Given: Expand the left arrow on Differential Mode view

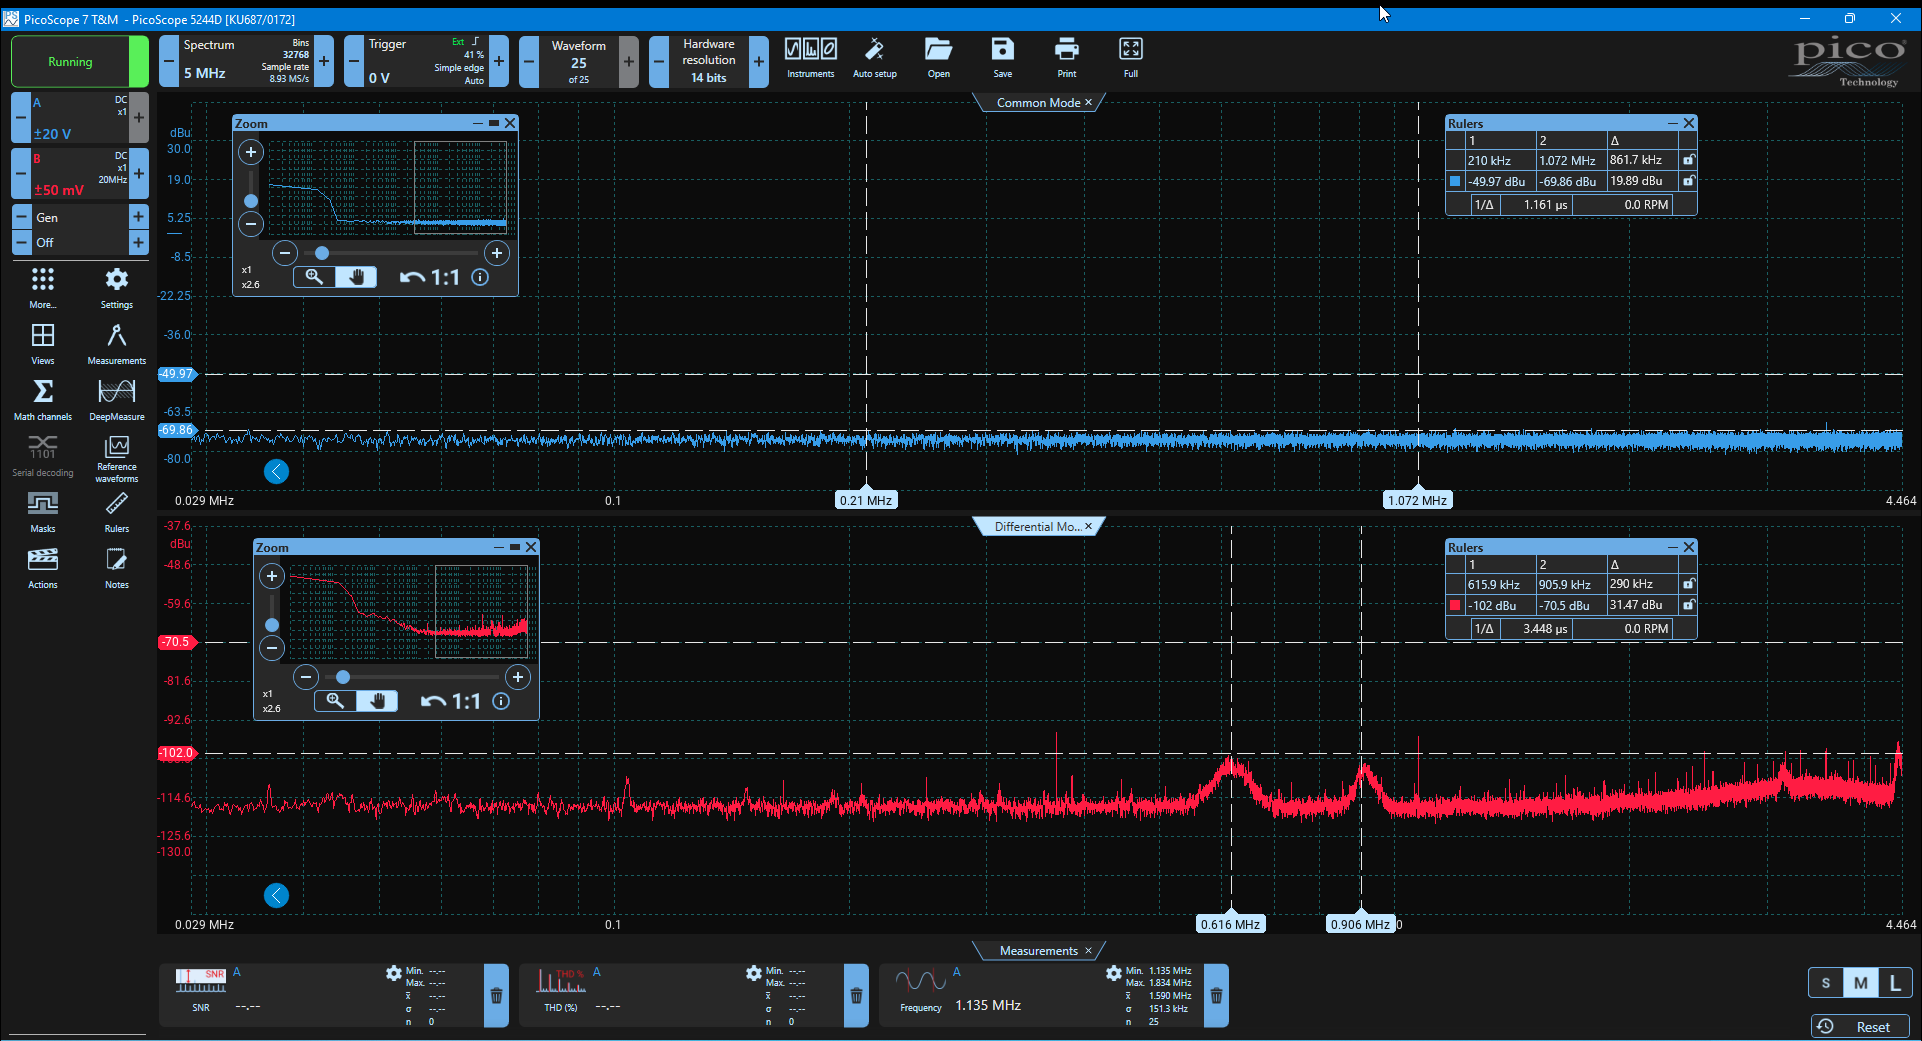Looking at the screenshot, I should (x=276, y=896).
